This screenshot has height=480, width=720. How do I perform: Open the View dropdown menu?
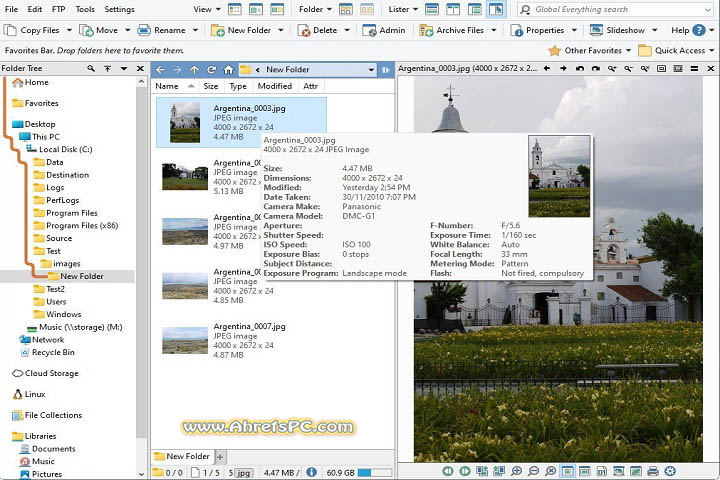207,9
